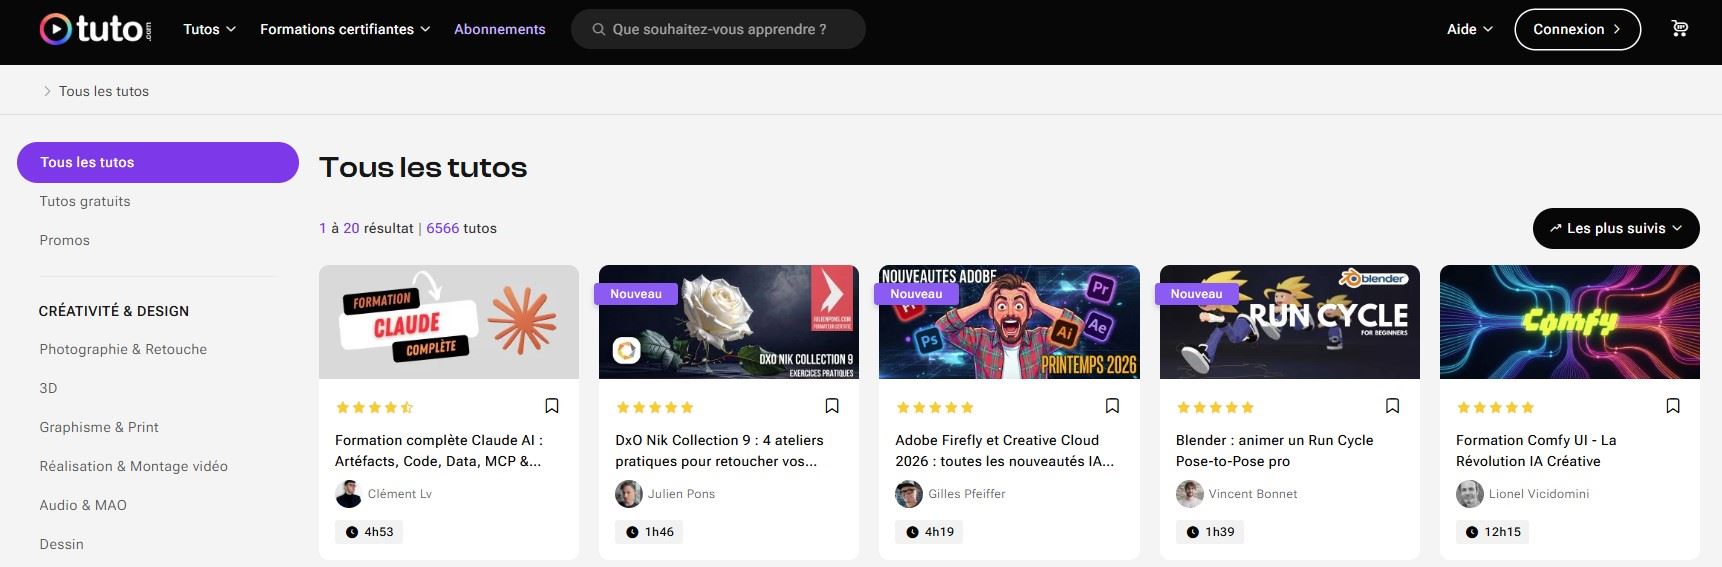The image size is (1722, 567).
Task: Open the Nouveautés Adobe Printemps 2026 thumbnail
Action: [x=1009, y=322]
